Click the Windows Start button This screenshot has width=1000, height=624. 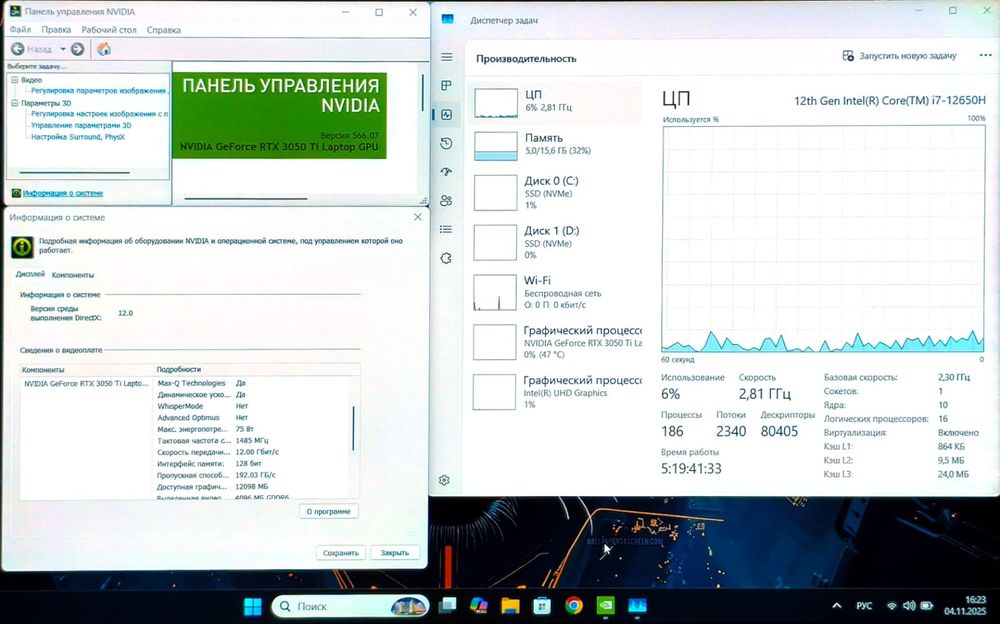tap(253, 606)
